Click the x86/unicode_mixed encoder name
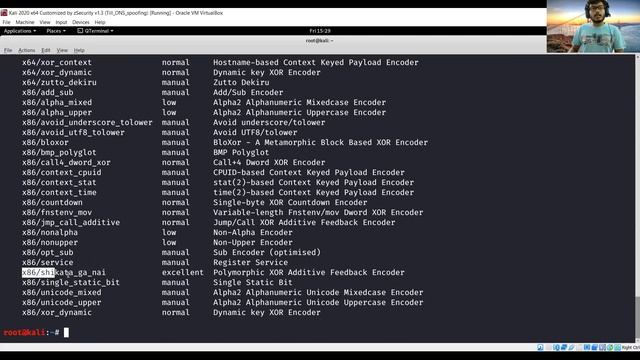Image resolution: width=640 pixels, height=360 pixels. pos(62,292)
